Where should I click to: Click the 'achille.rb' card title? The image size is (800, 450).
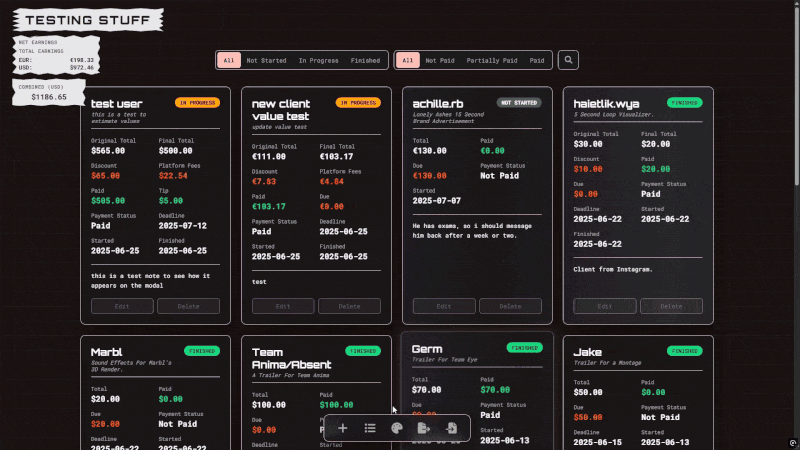438,104
